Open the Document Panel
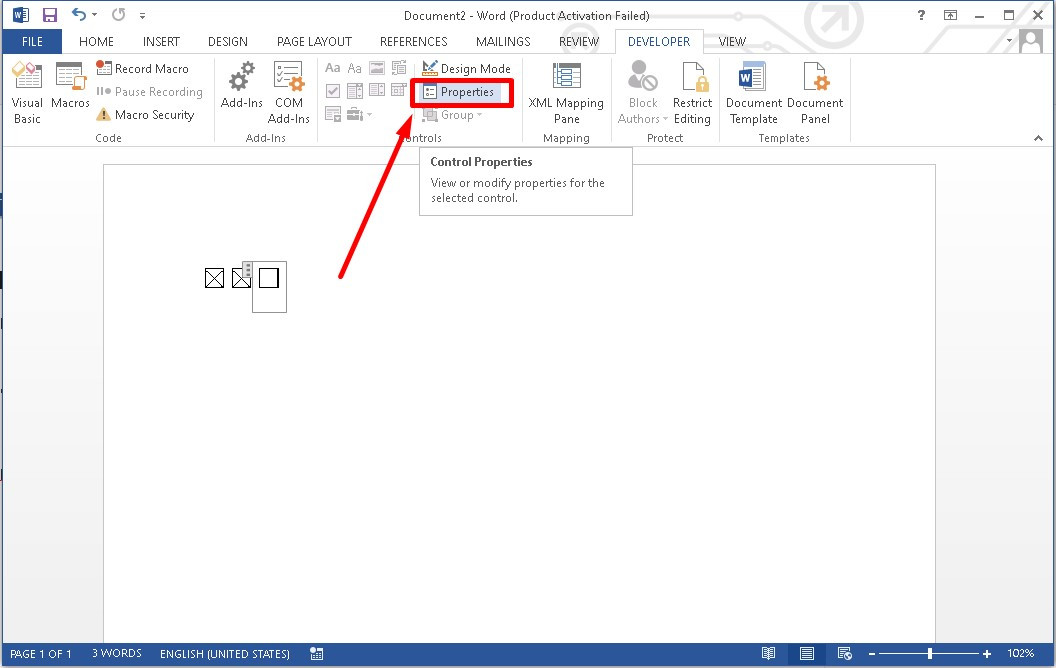This screenshot has width=1056, height=668. point(815,92)
